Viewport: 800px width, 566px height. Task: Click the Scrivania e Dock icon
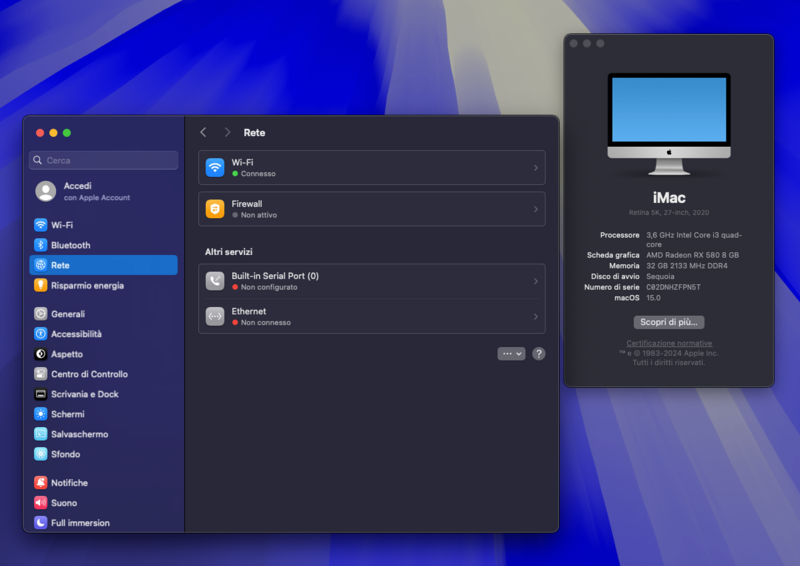pyautogui.click(x=40, y=394)
